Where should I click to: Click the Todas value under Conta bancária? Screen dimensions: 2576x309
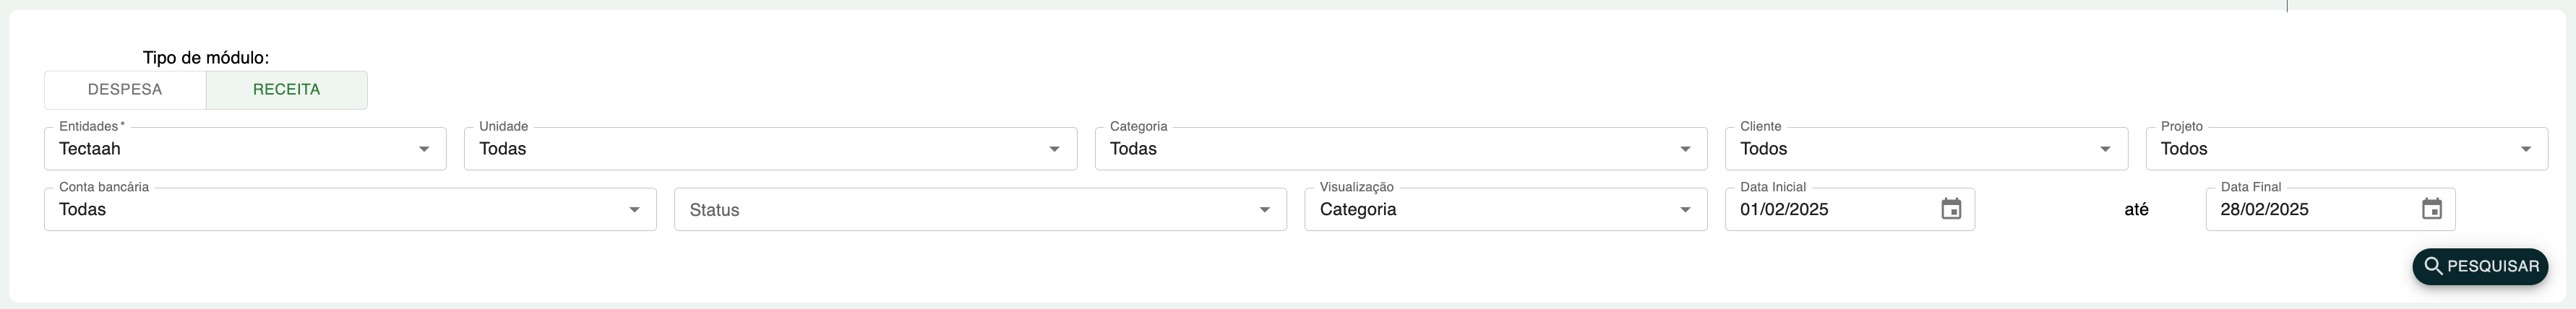83,210
